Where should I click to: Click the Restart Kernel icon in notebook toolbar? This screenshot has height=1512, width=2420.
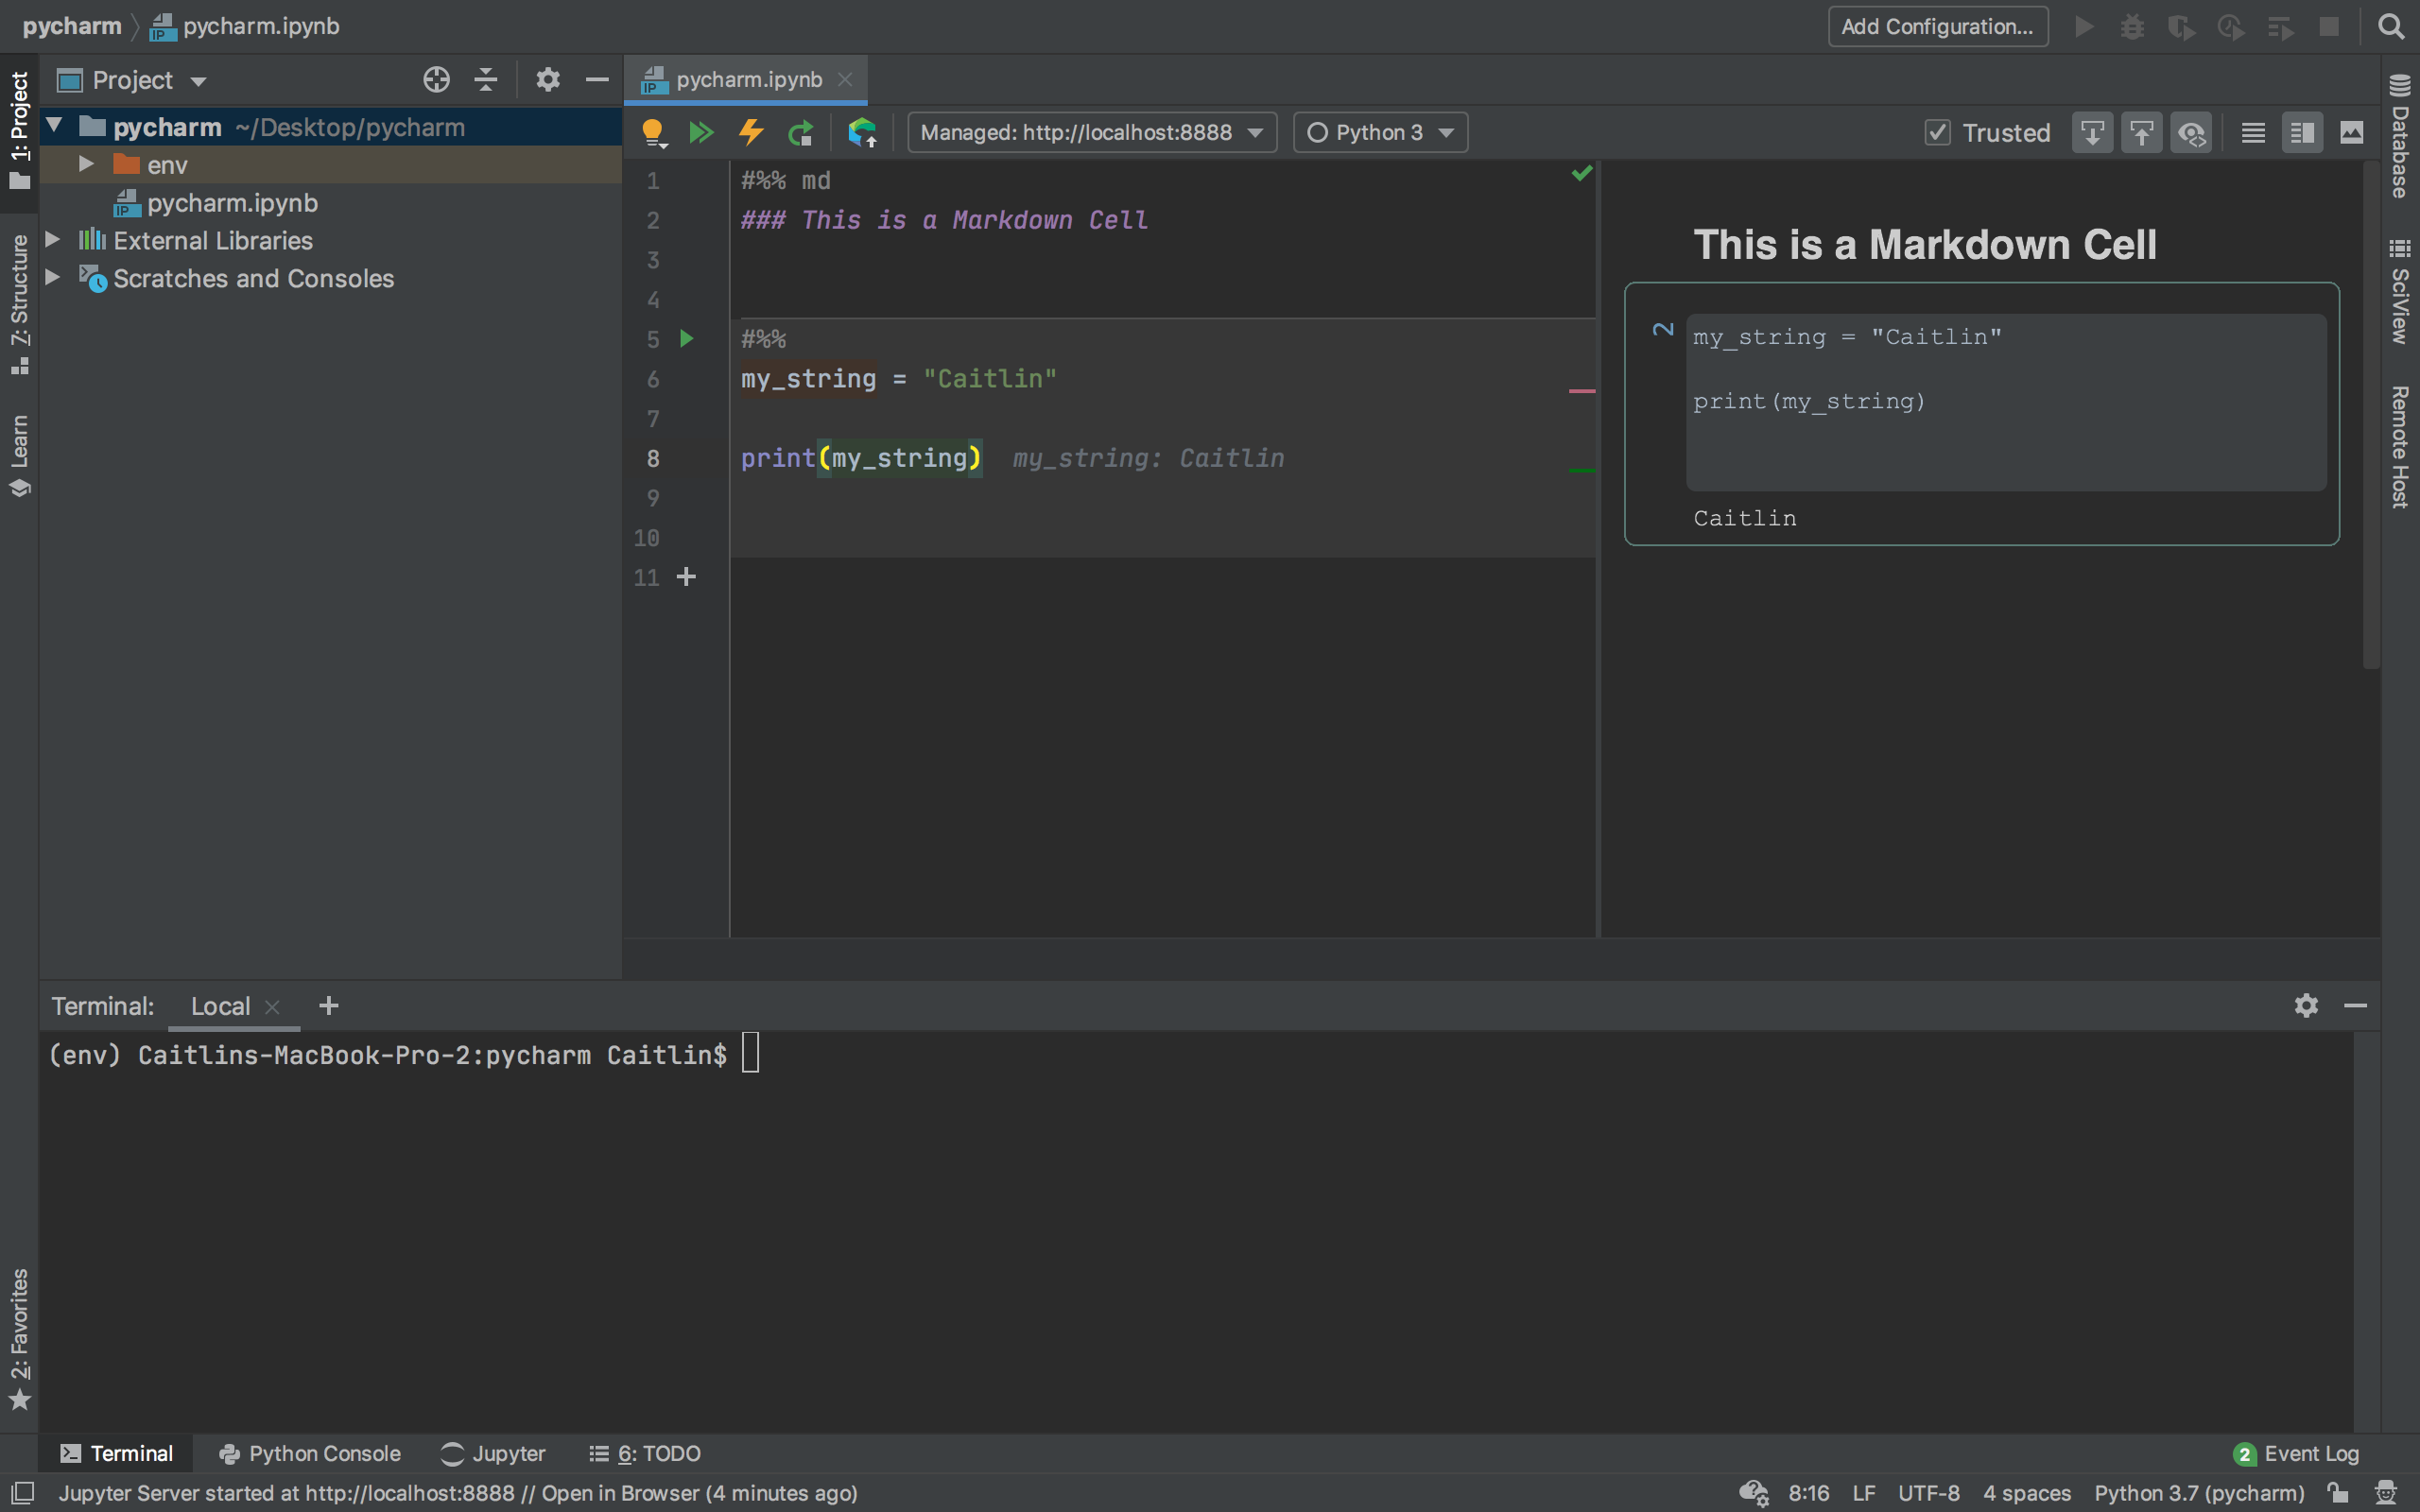point(801,132)
